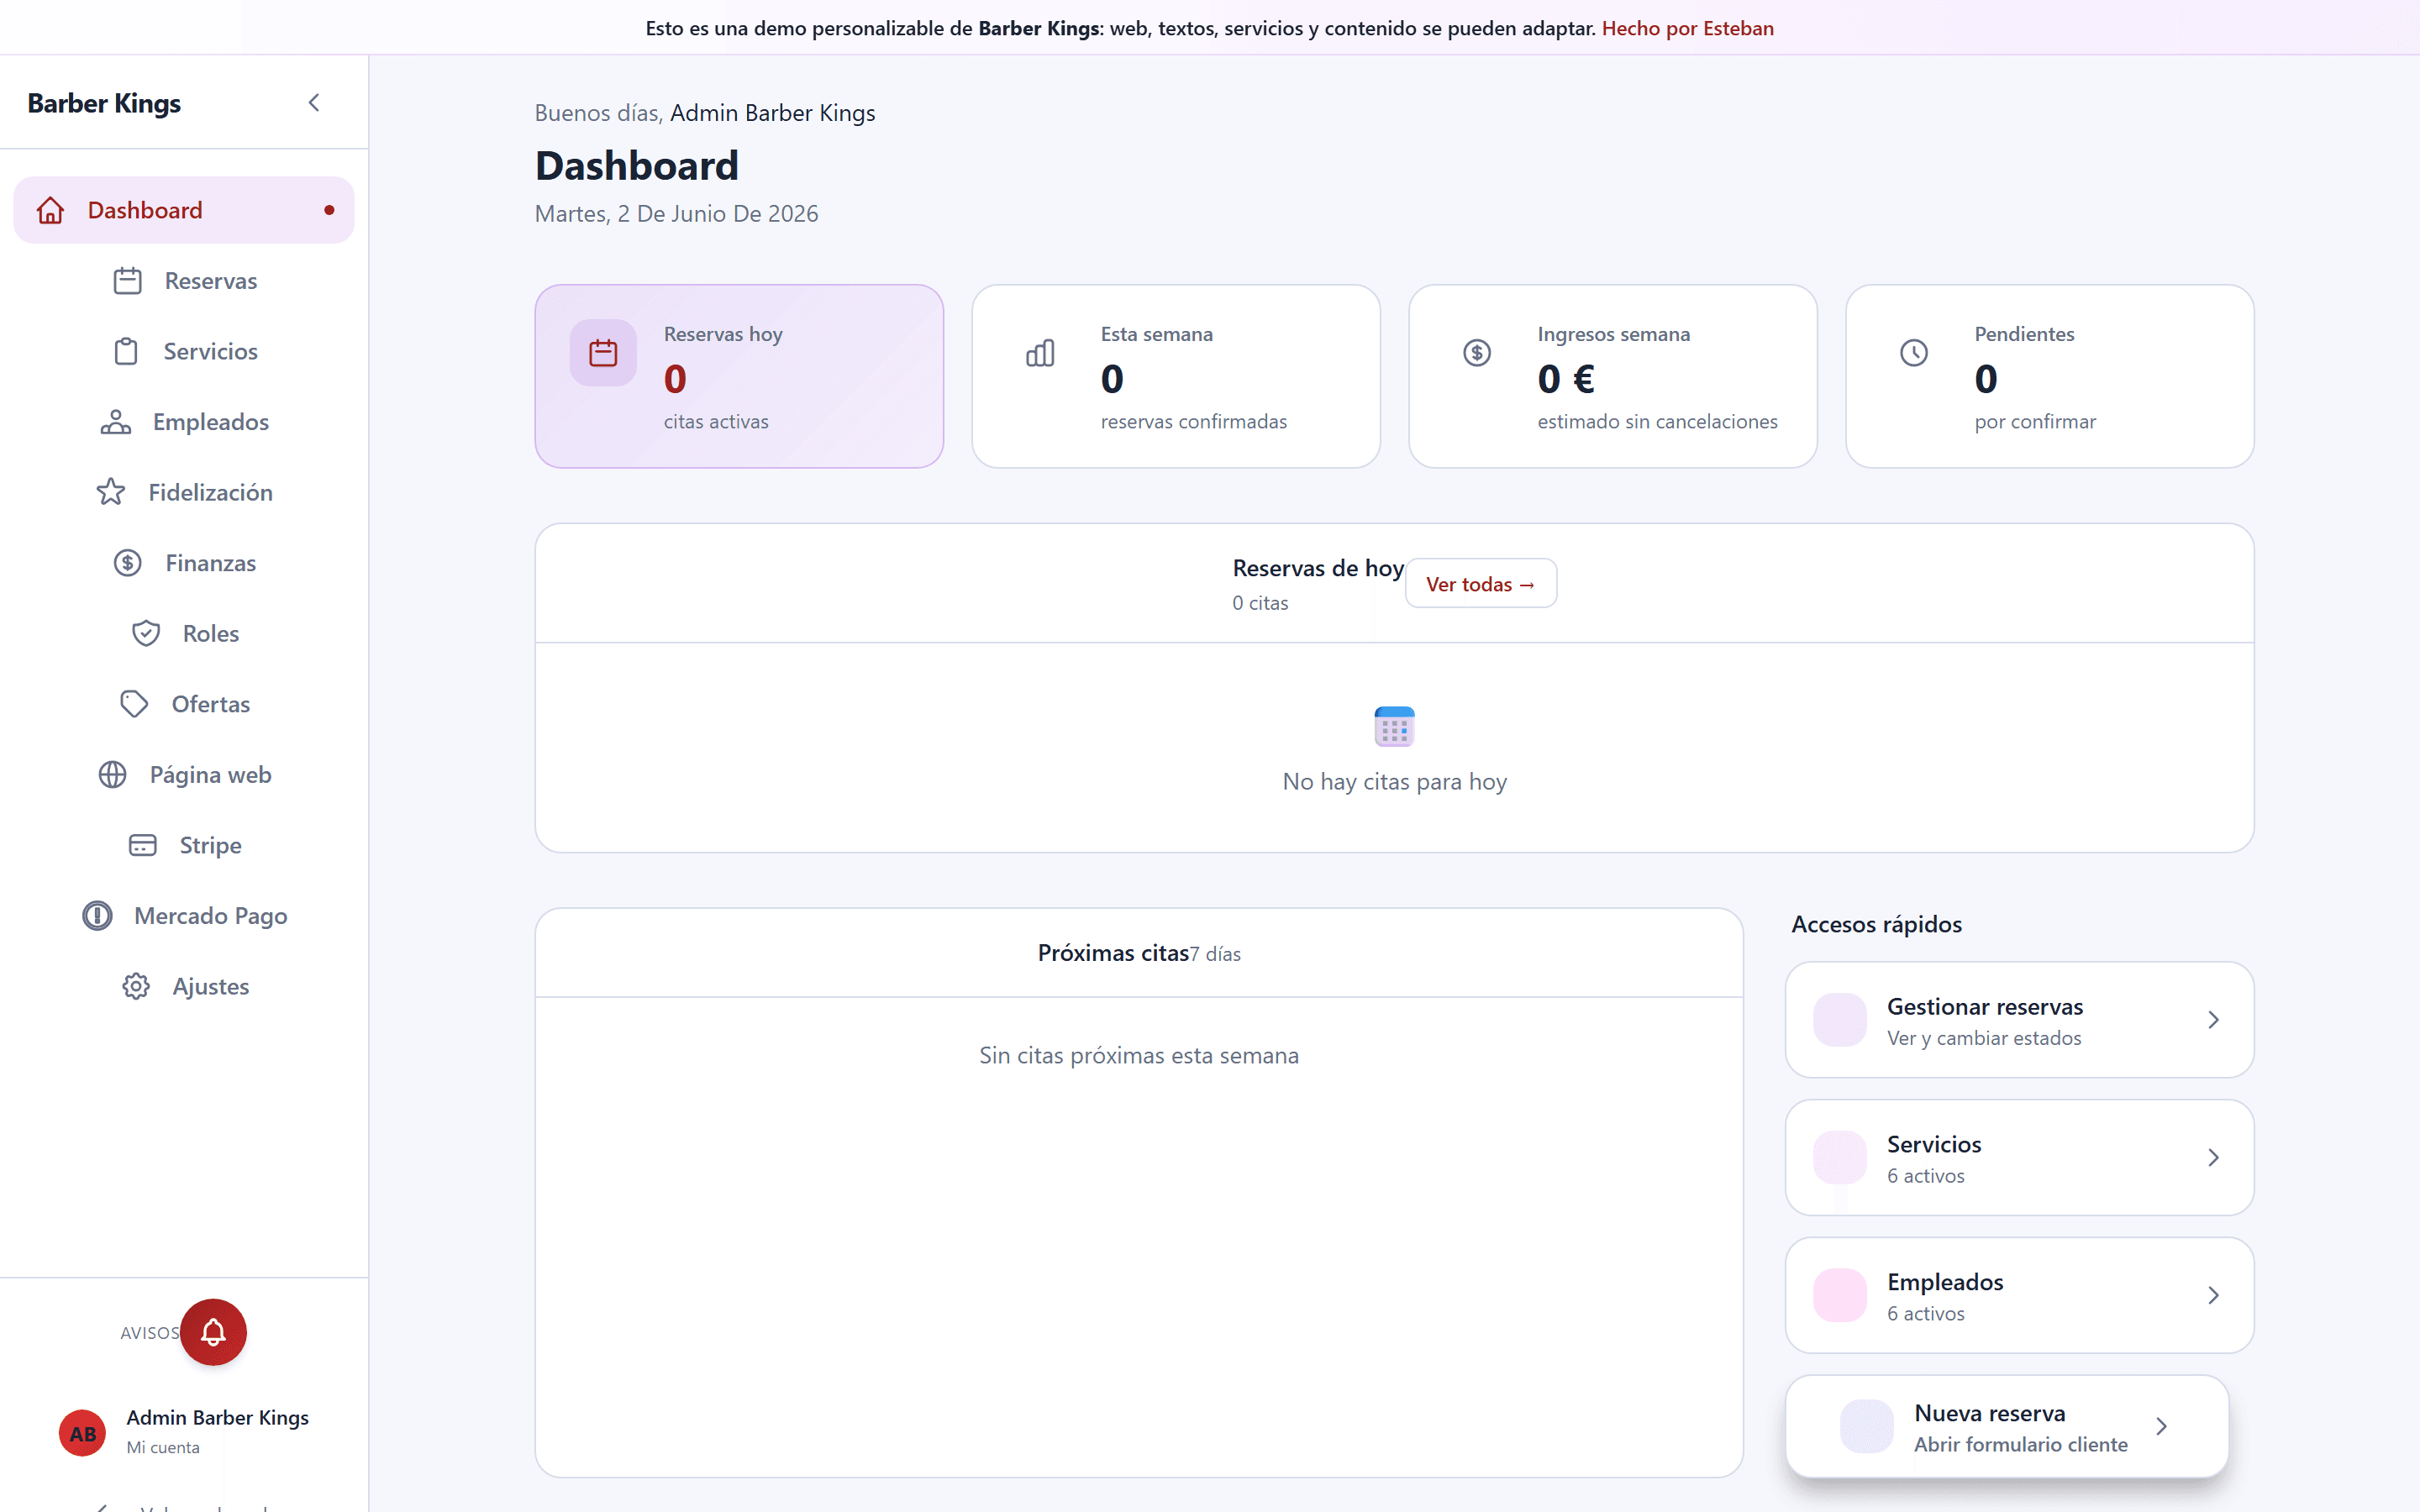Click the Roles shield icon
2420x1512 pixels.
[146, 633]
